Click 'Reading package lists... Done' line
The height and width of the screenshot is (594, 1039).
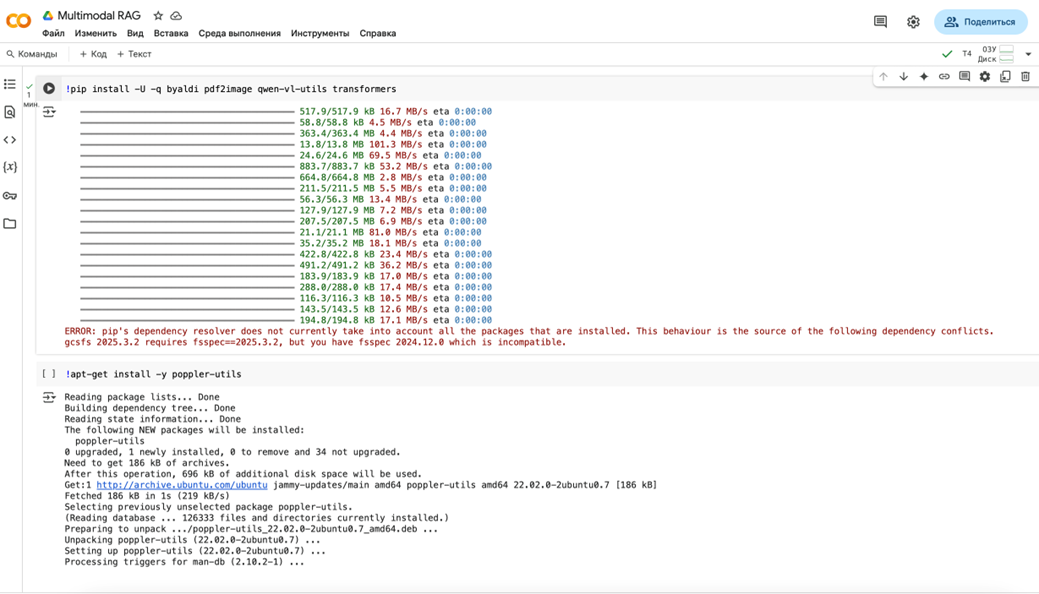[x=142, y=397]
